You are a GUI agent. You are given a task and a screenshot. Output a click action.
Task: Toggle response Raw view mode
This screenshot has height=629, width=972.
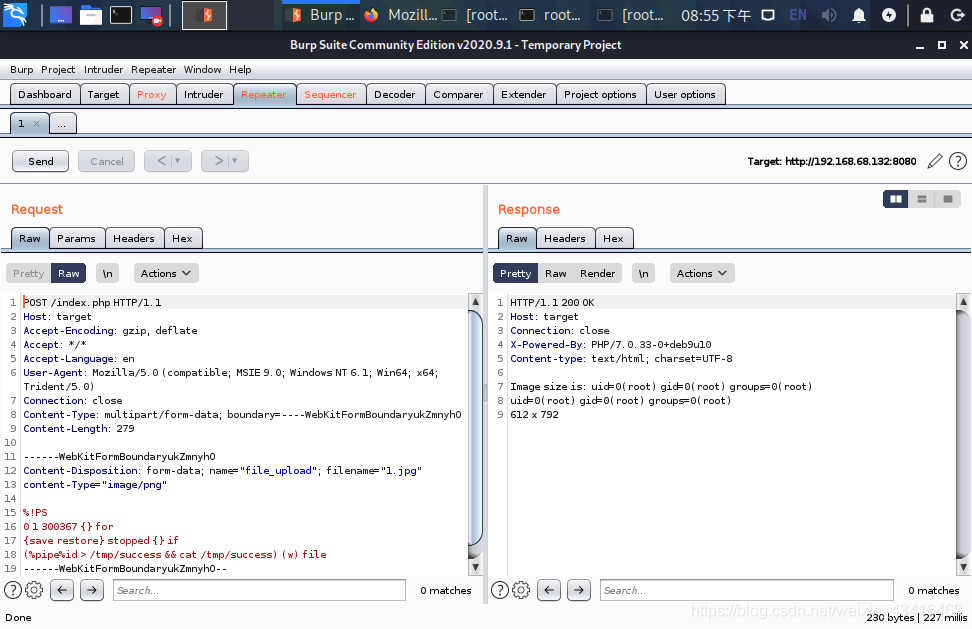[x=555, y=273]
